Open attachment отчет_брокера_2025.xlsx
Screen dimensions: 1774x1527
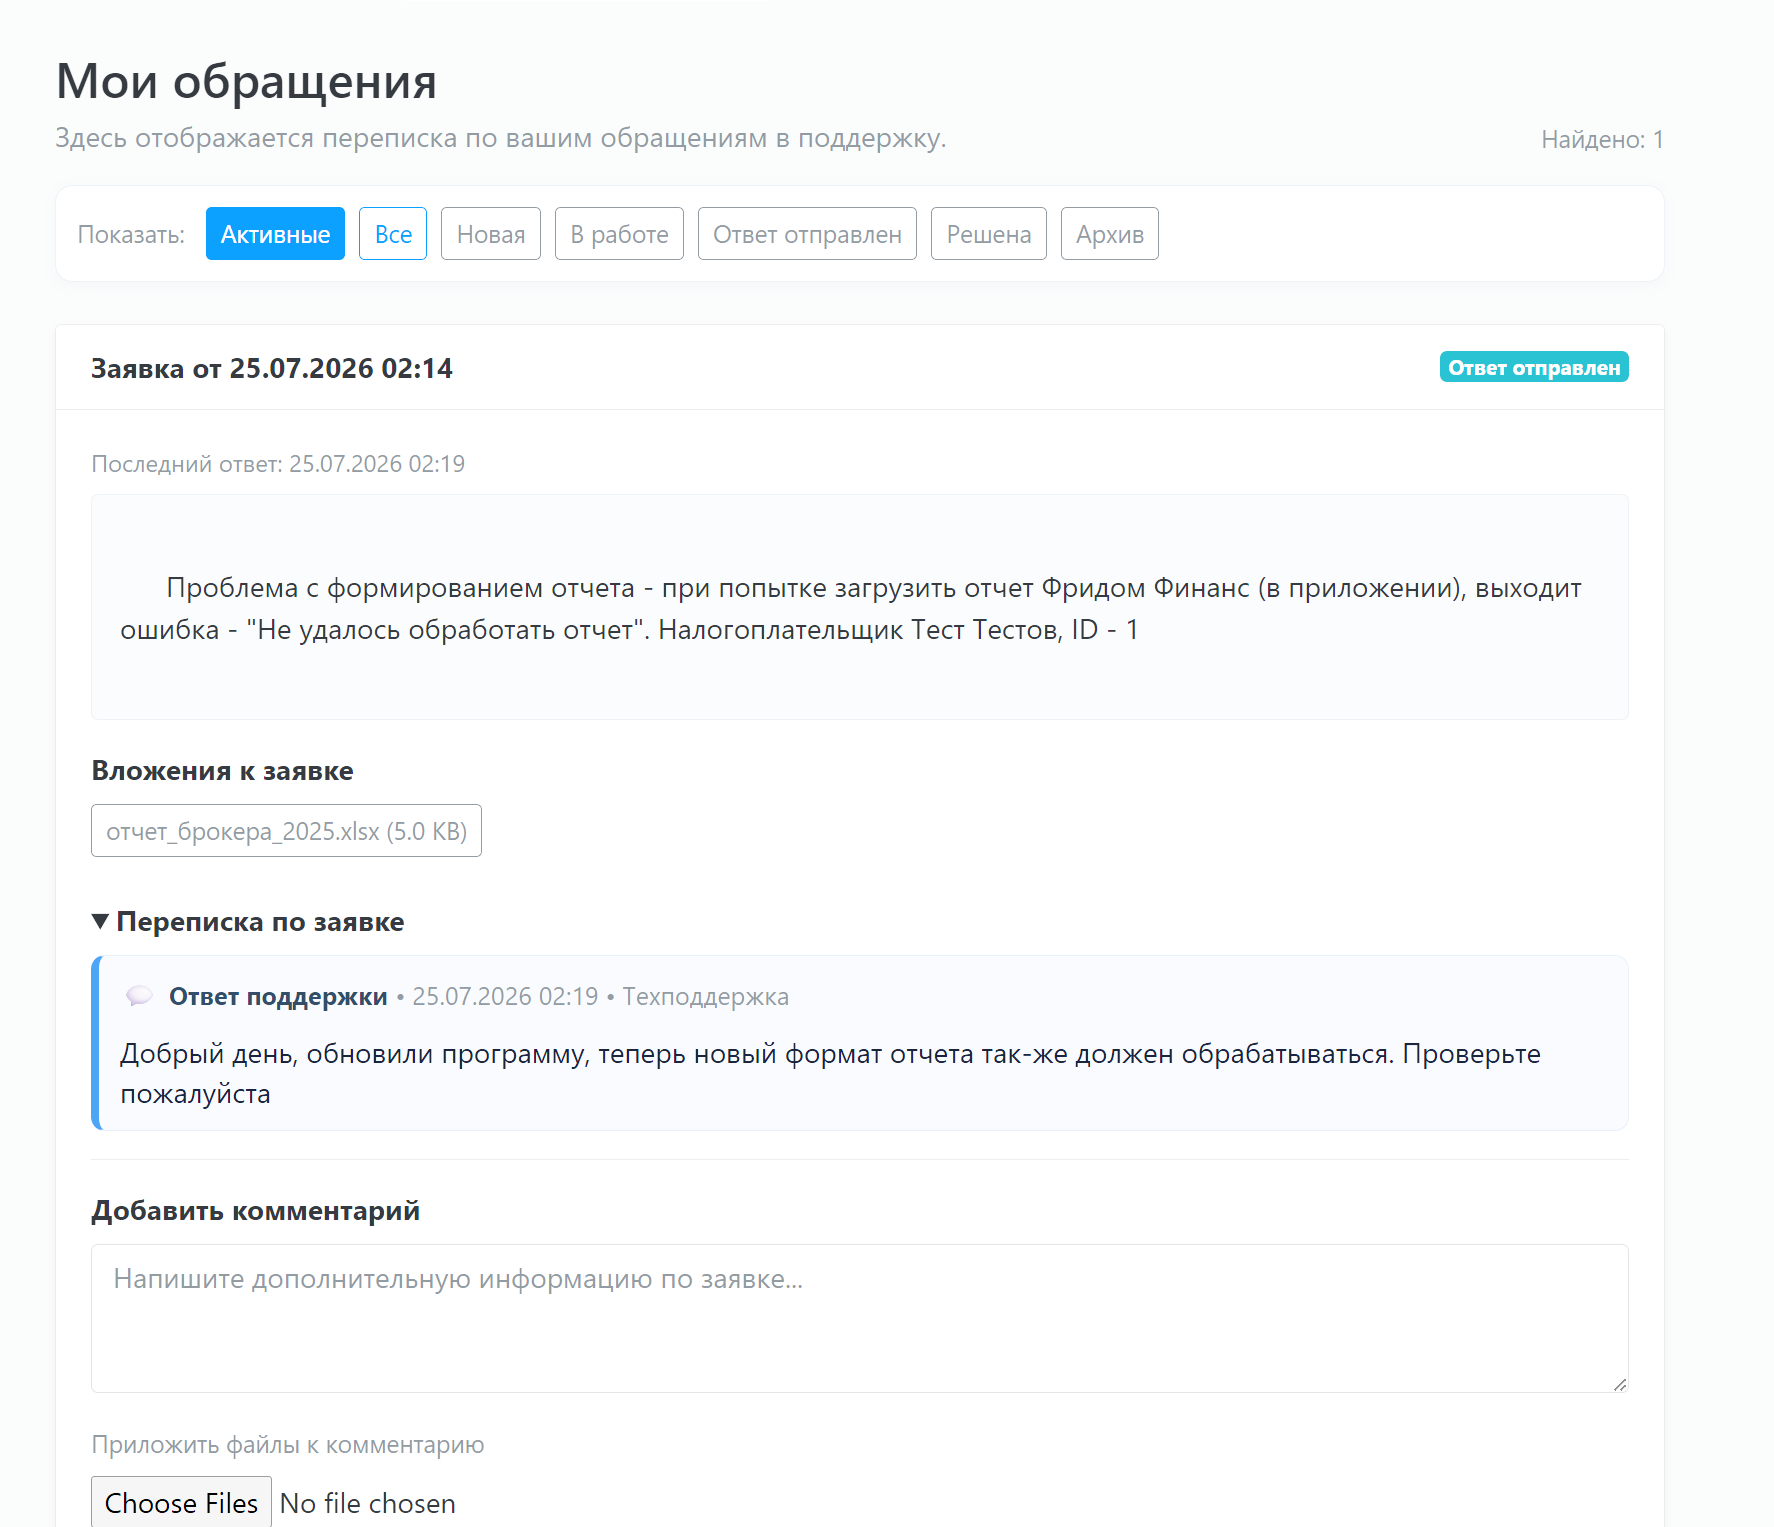click(286, 831)
